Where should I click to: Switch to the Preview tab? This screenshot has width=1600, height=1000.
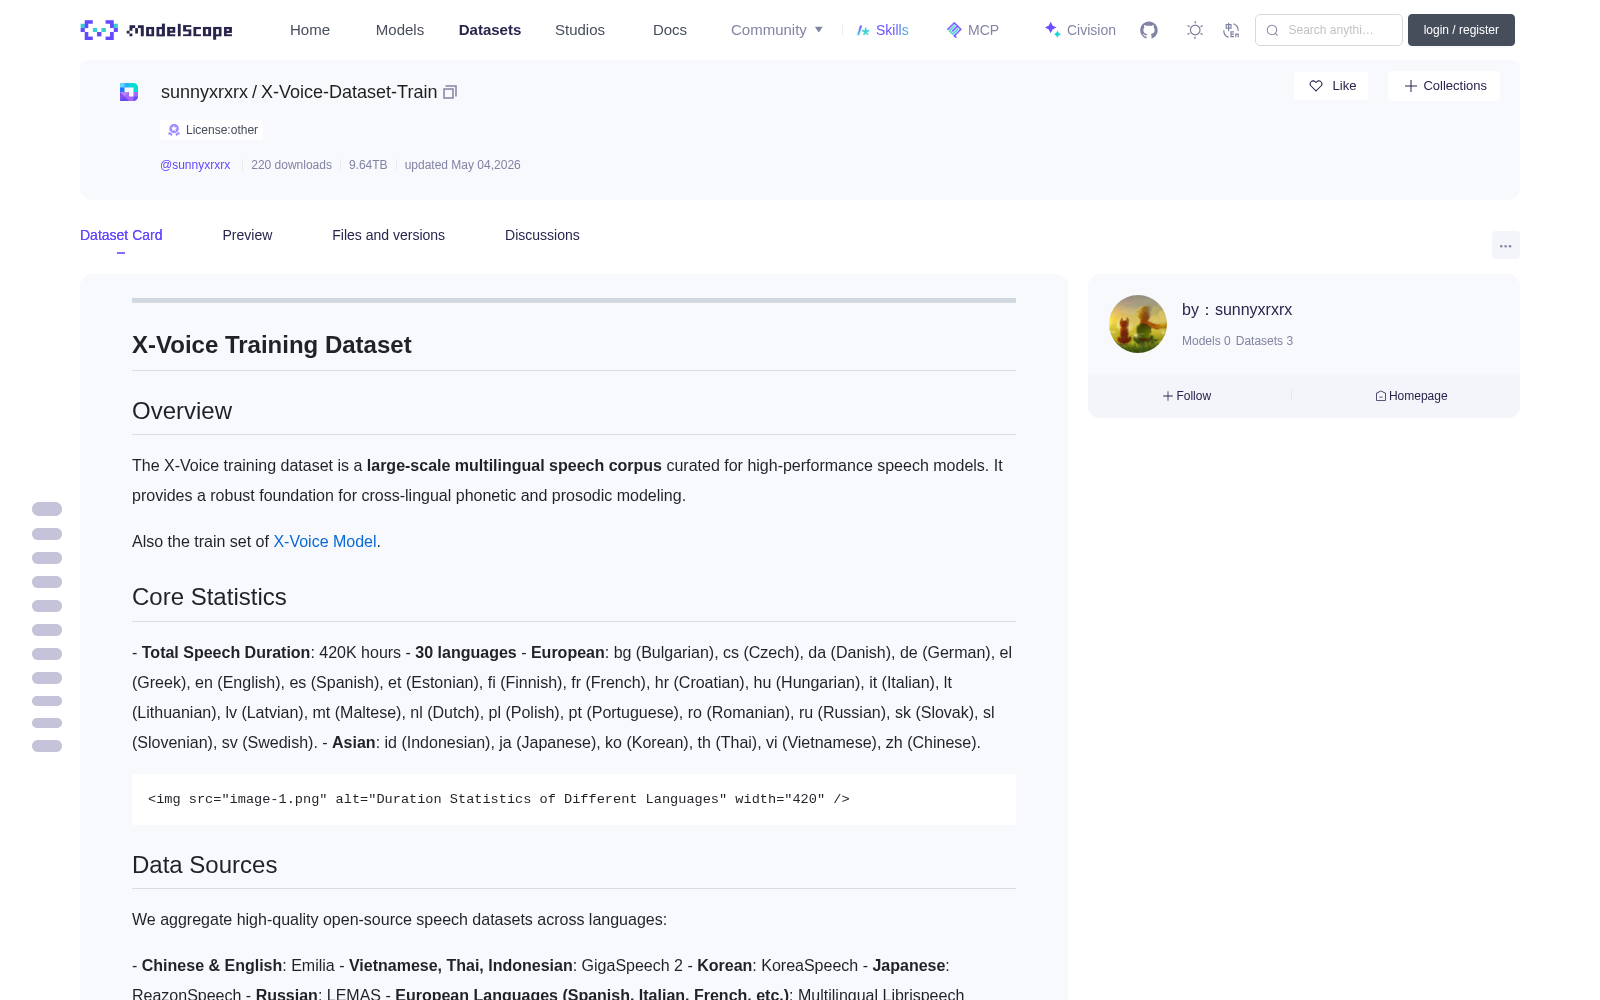247,235
